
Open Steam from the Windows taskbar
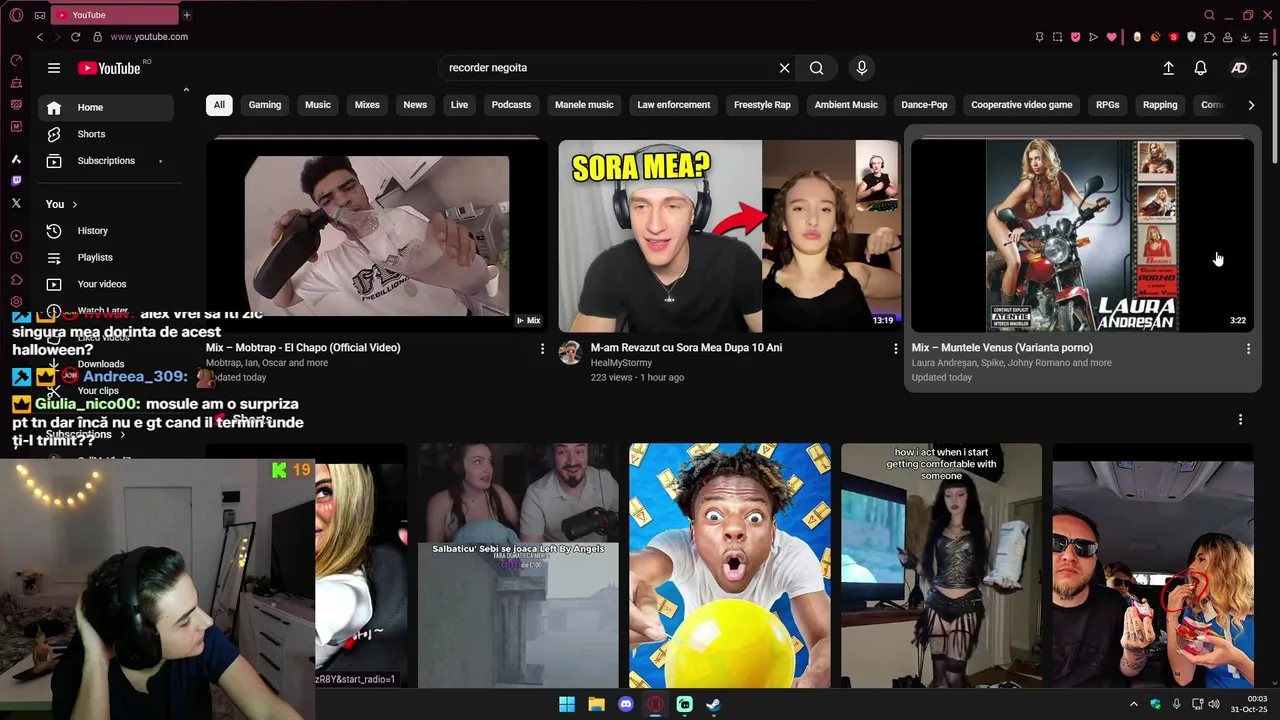[x=713, y=704]
